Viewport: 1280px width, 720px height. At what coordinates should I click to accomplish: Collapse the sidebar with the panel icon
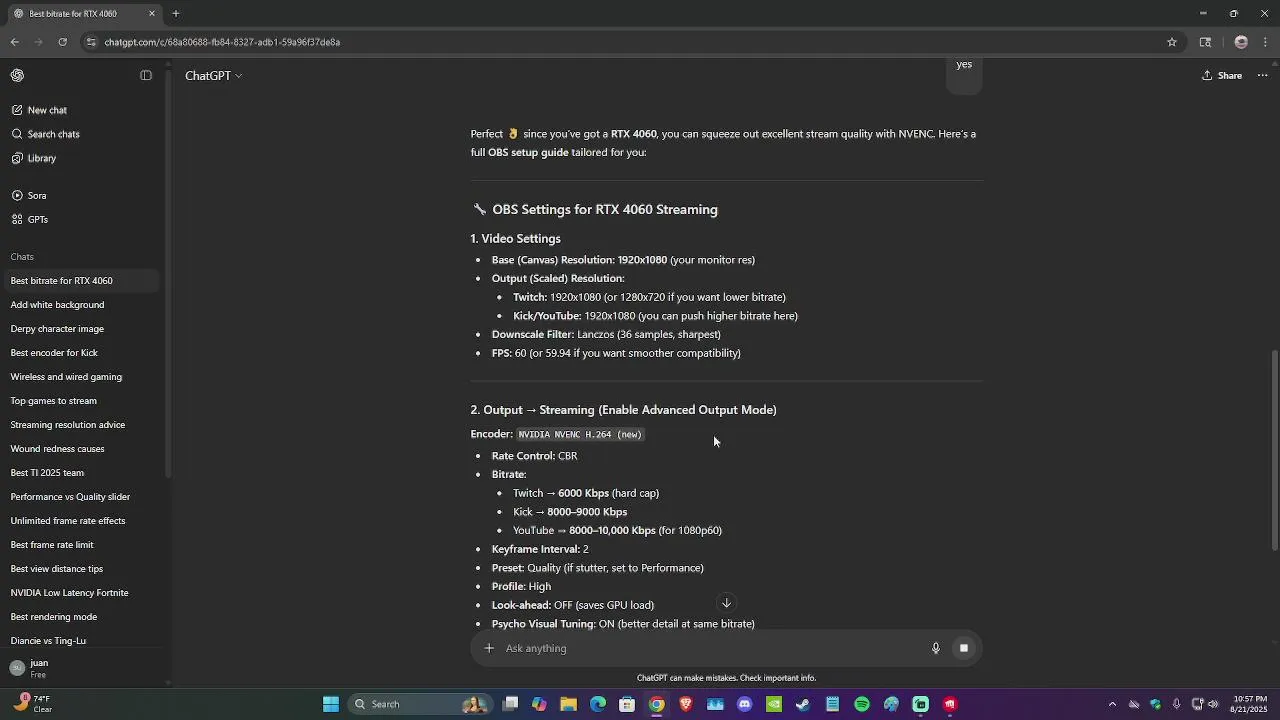[x=146, y=76]
